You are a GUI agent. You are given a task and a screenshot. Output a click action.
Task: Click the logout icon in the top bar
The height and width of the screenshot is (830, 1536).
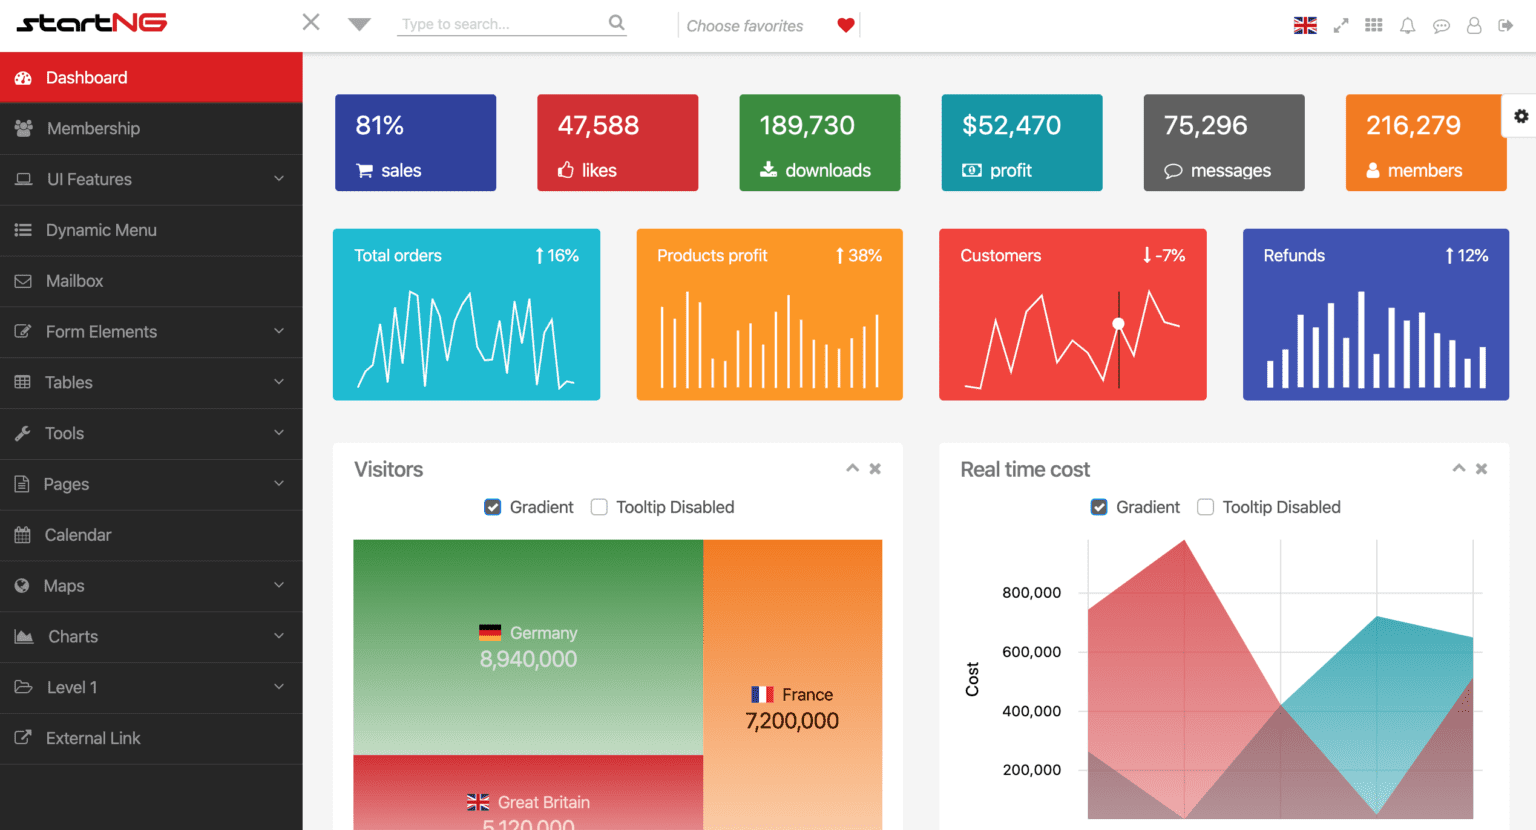click(1506, 25)
